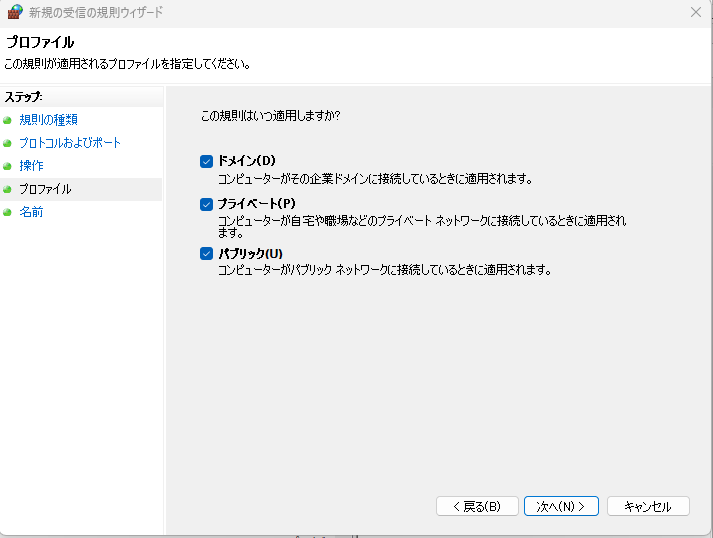The width and height of the screenshot is (713, 538).
Task: Click green bullet beside プロトコルおよびポート step
Action: pyautogui.click(x=8, y=143)
